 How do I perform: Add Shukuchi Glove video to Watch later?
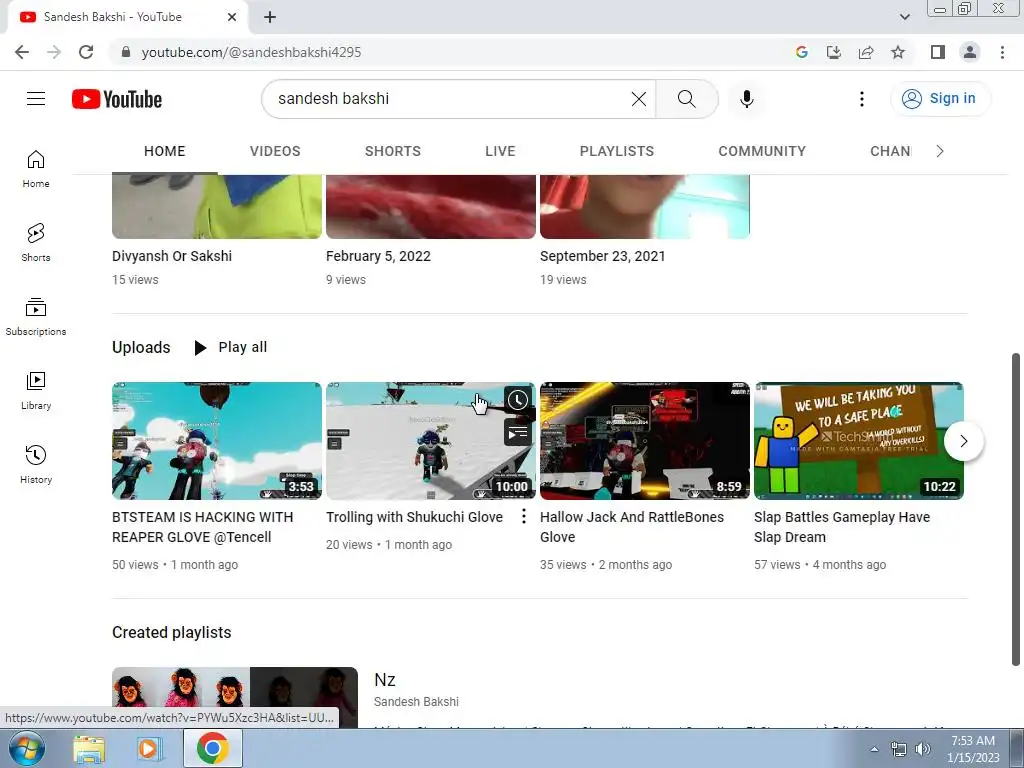point(518,400)
